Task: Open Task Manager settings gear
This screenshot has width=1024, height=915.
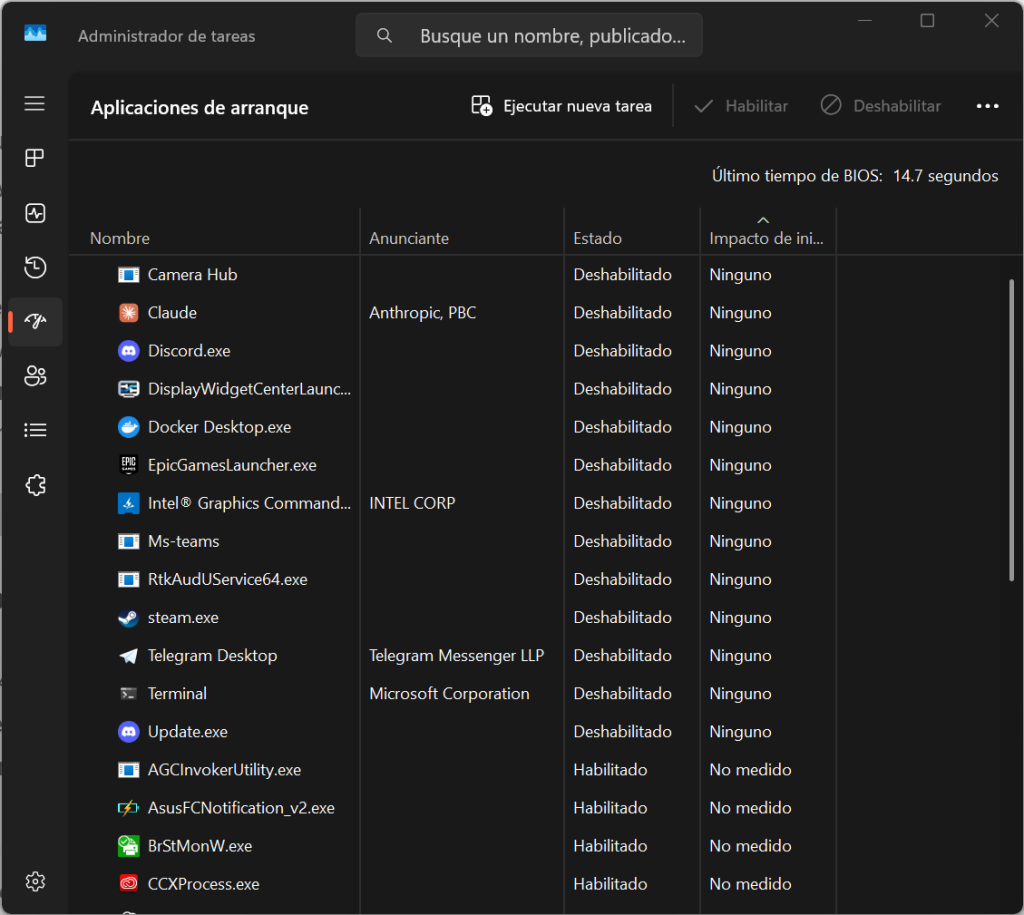Action: click(x=35, y=881)
